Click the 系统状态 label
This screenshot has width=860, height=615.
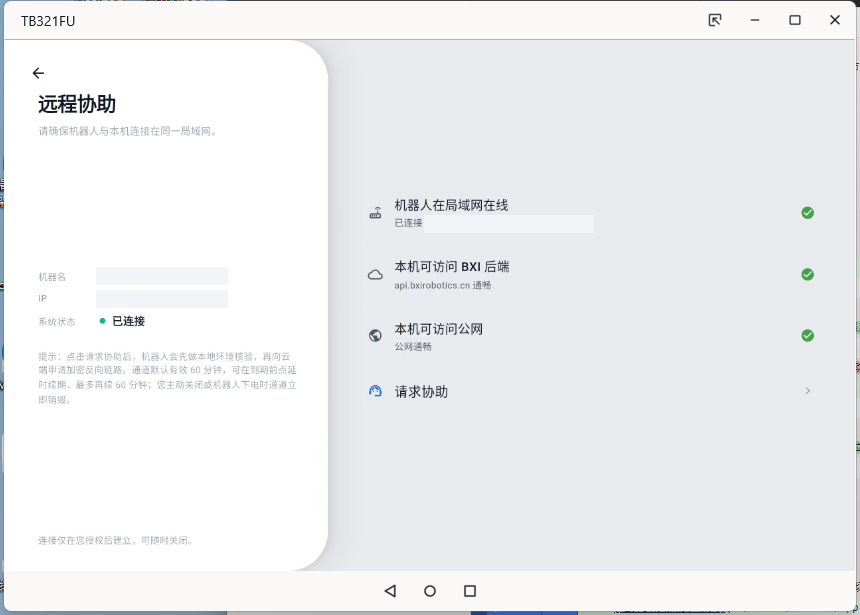coord(57,321)
